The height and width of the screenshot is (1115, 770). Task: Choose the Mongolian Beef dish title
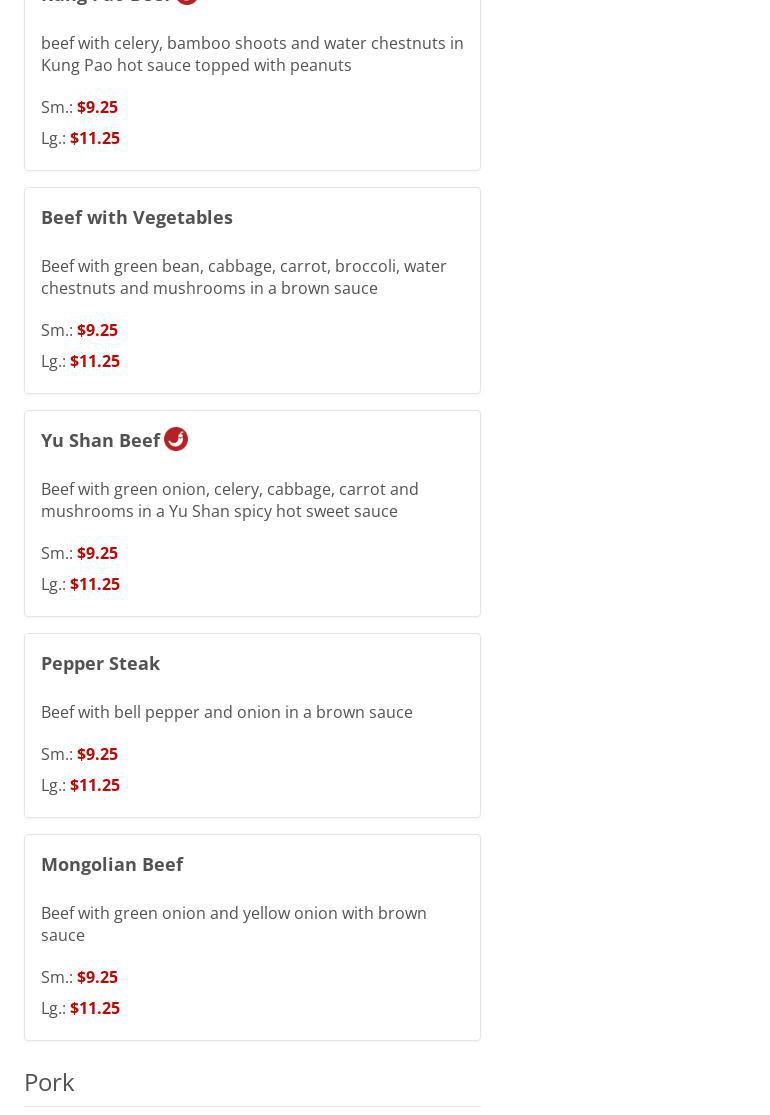[x=112, y=864]
